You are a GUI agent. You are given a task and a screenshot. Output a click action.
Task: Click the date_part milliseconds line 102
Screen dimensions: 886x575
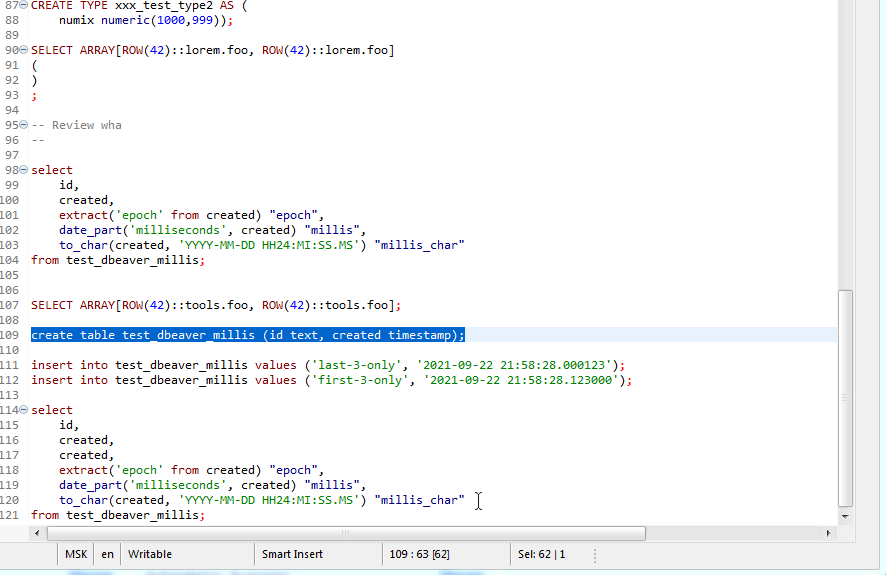(212, 230)
